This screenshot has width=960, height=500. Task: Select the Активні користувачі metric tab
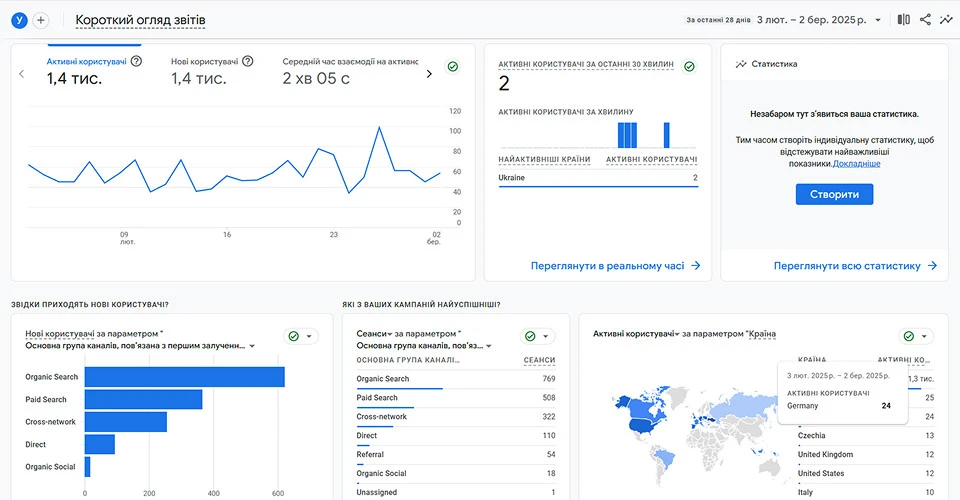pos(94,70)
